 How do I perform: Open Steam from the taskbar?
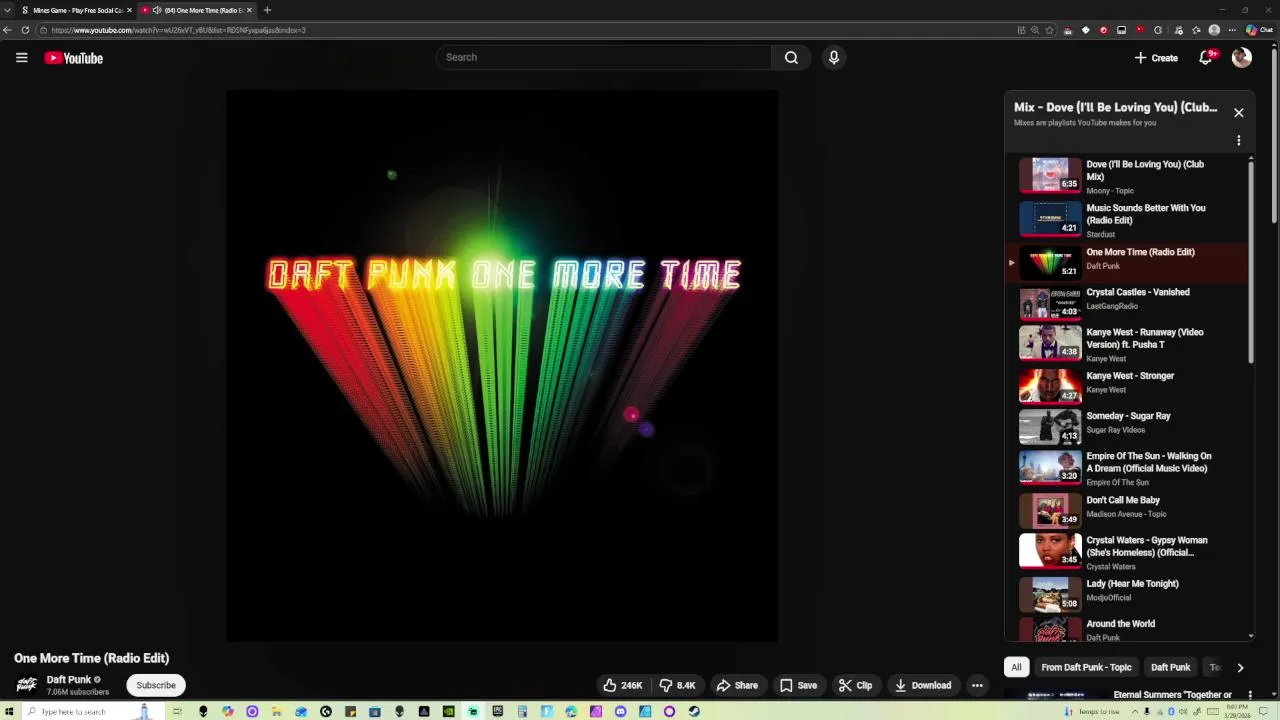[694, 712]
